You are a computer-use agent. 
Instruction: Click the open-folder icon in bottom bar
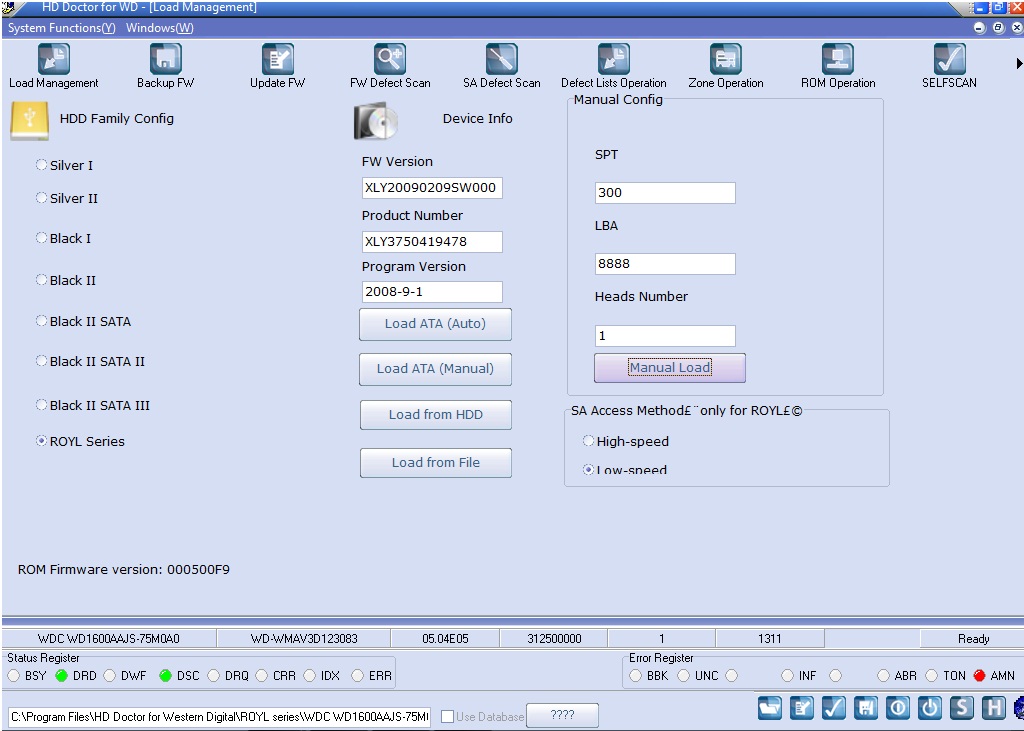coord(770,707)
